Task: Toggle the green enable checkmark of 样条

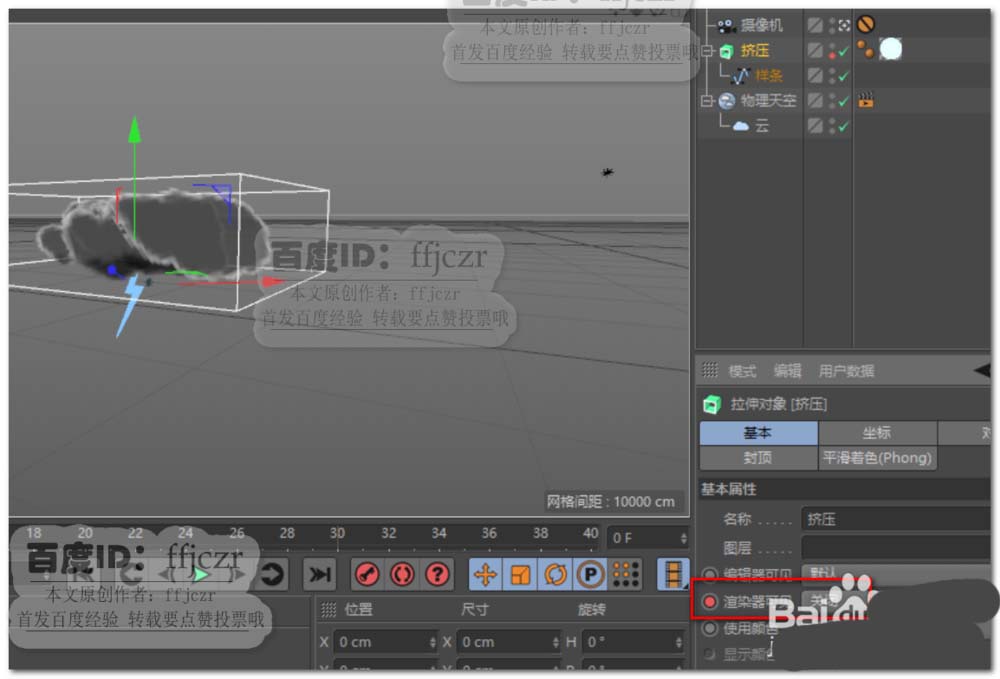Action: 844,76
